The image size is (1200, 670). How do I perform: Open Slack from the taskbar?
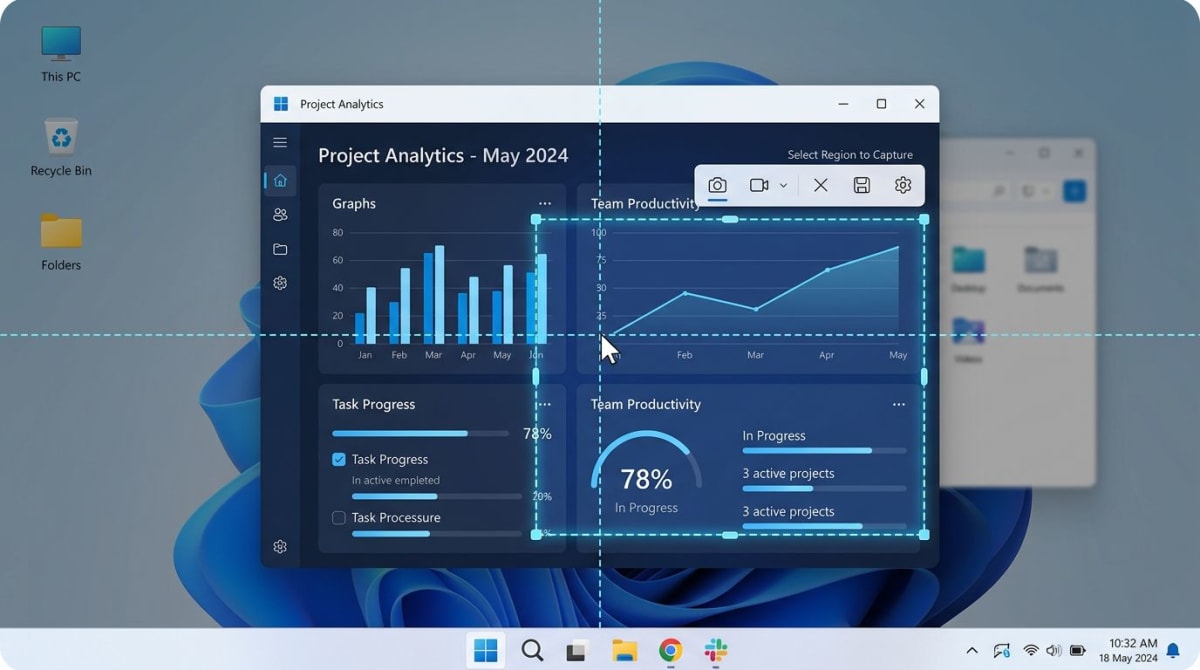[716, 651]
